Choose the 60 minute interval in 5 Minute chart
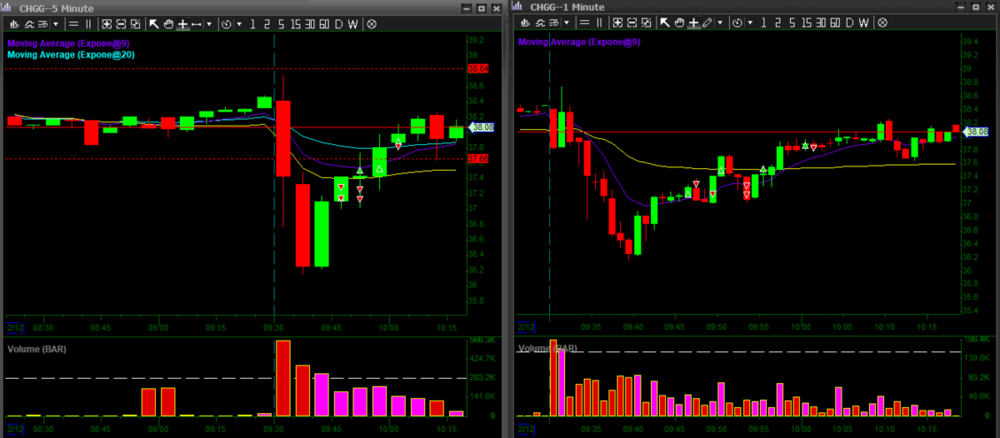 [x=322, y=23]
